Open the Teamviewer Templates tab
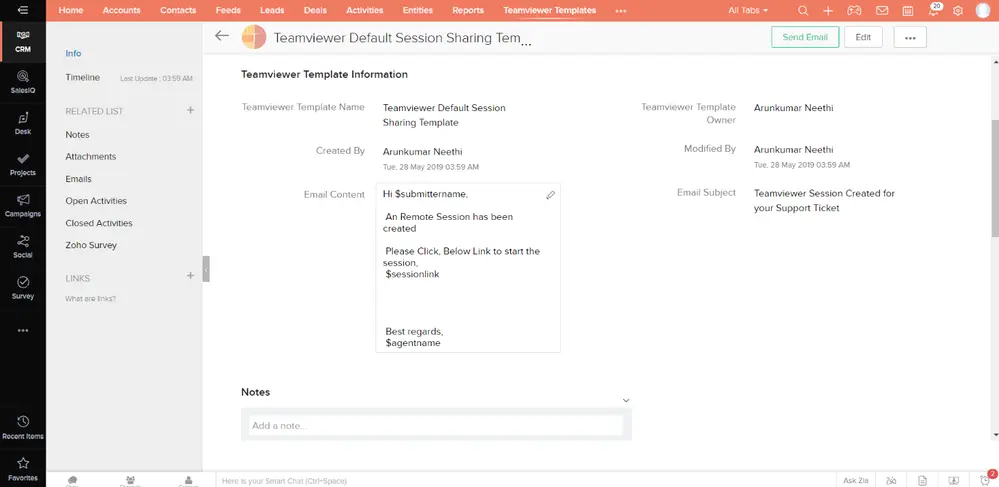 pyautogui.click(x=549, y=10)
